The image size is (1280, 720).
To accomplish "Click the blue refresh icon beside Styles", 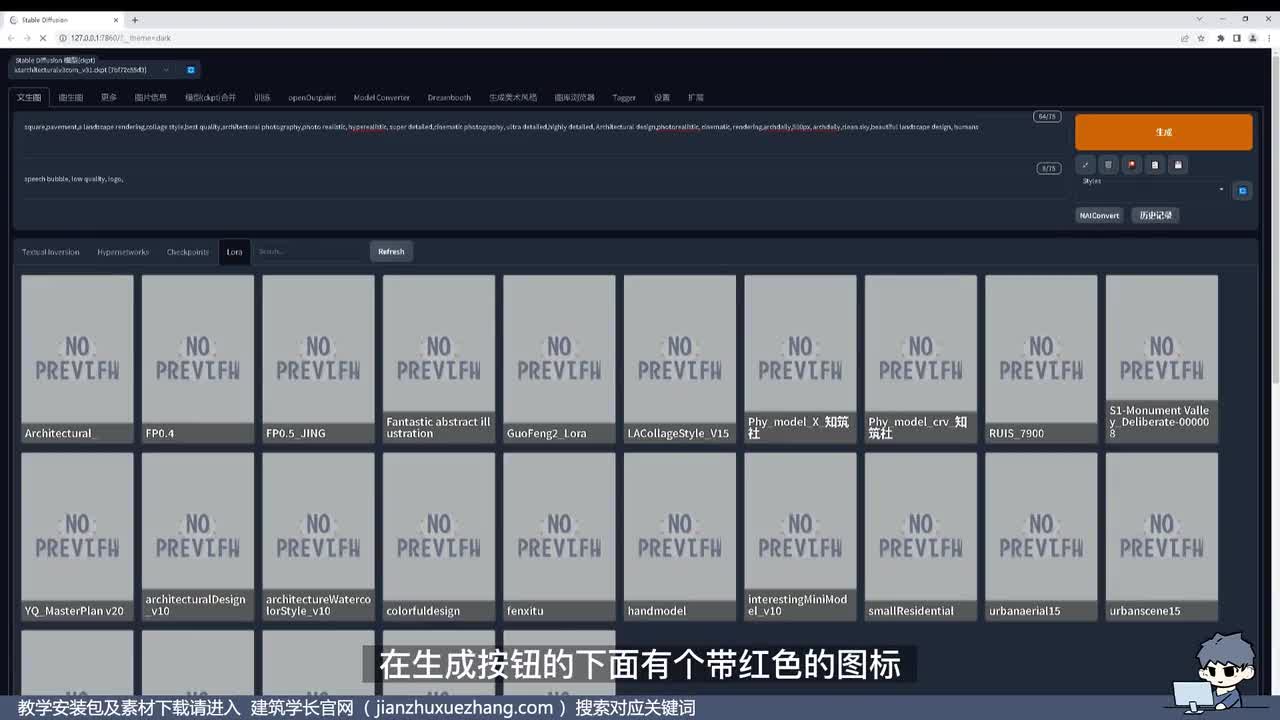I will click(x=1242, y=190).
